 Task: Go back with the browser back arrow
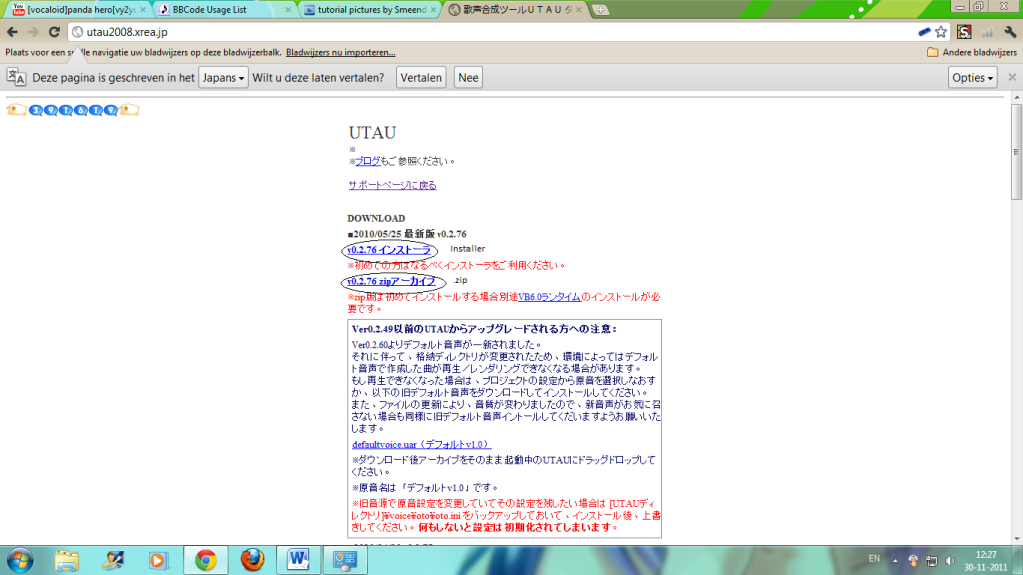pyautogui.click(x=12, y=31)
